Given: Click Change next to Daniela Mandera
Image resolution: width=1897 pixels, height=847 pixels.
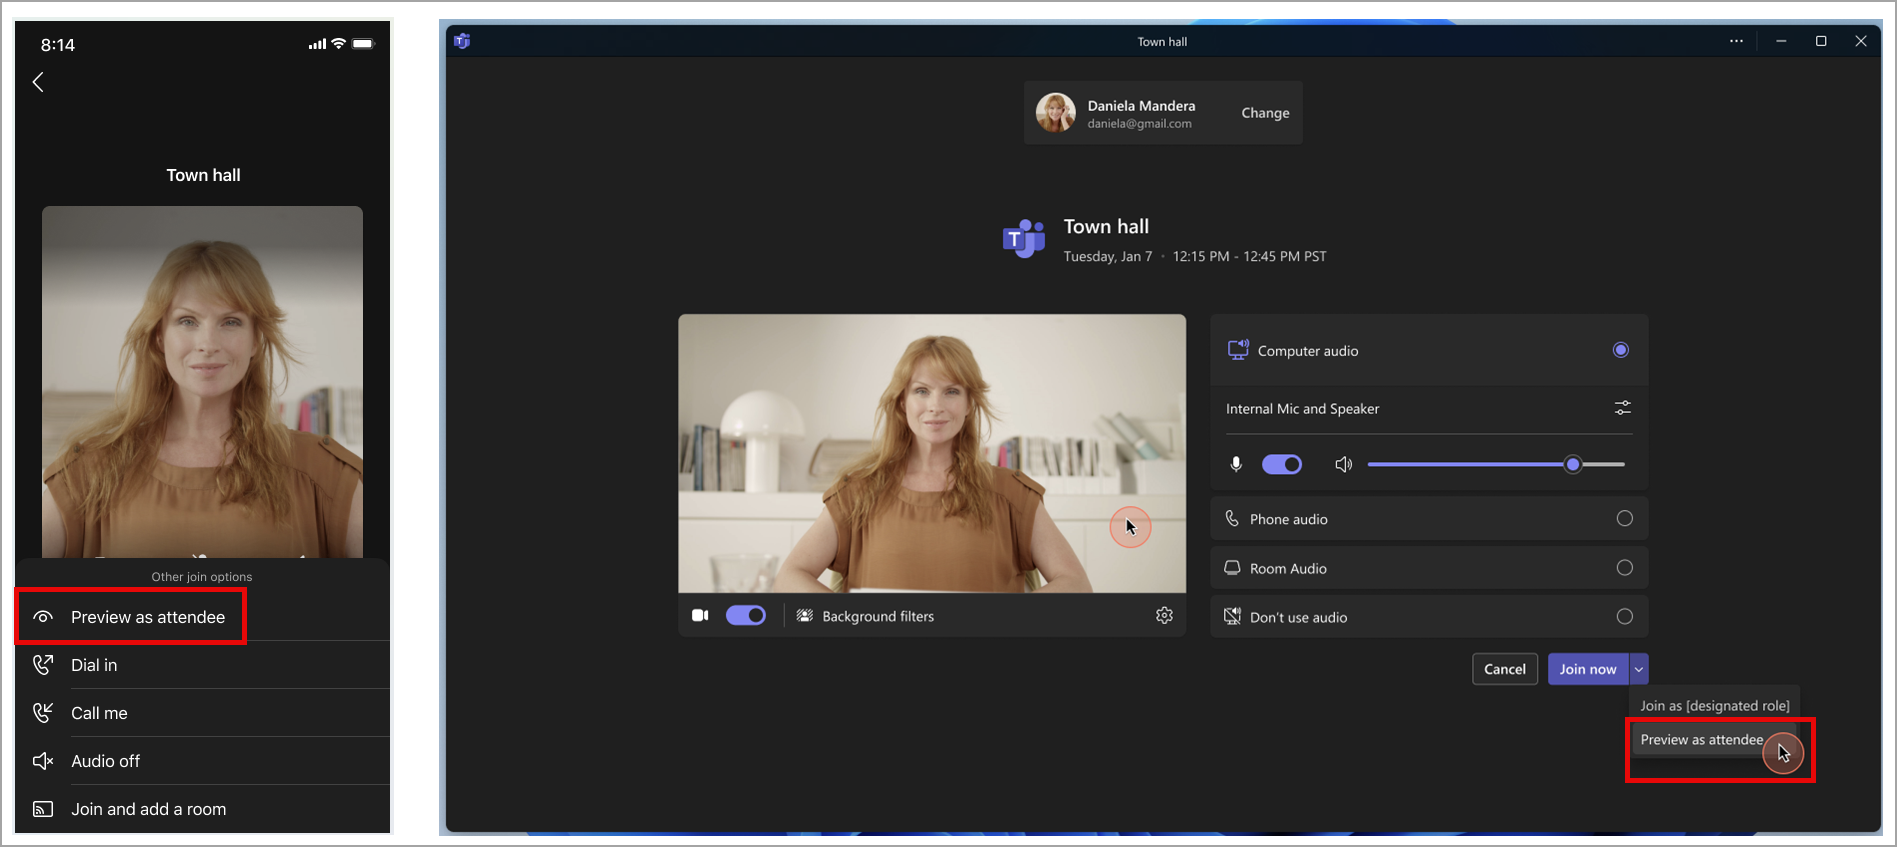Looking at the screenshot, I should coord(1265,113).
